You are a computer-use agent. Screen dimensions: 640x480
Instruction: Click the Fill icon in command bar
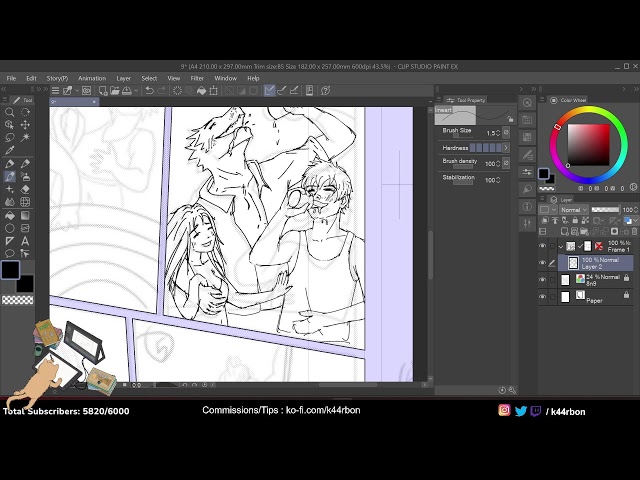tap(201, 91)
